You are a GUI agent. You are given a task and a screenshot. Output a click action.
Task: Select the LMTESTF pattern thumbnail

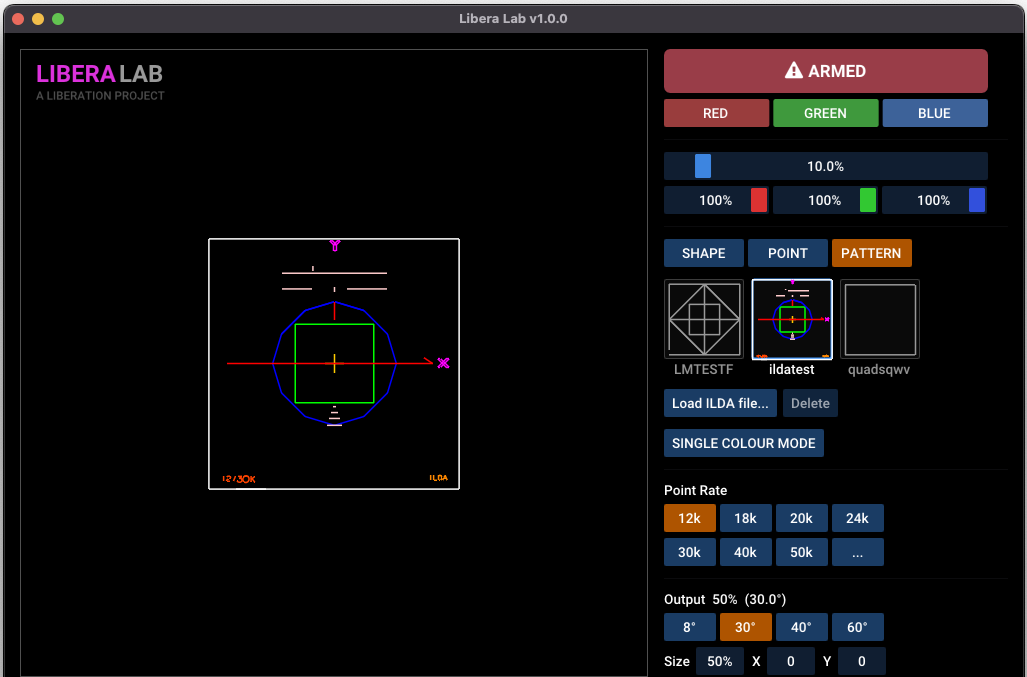tap(704, 320)
